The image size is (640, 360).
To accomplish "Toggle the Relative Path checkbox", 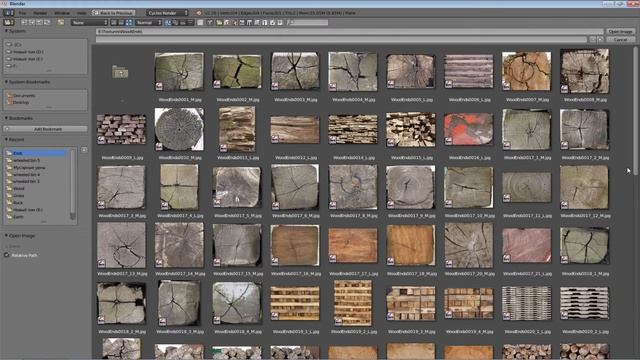I will tap(7, 255).
